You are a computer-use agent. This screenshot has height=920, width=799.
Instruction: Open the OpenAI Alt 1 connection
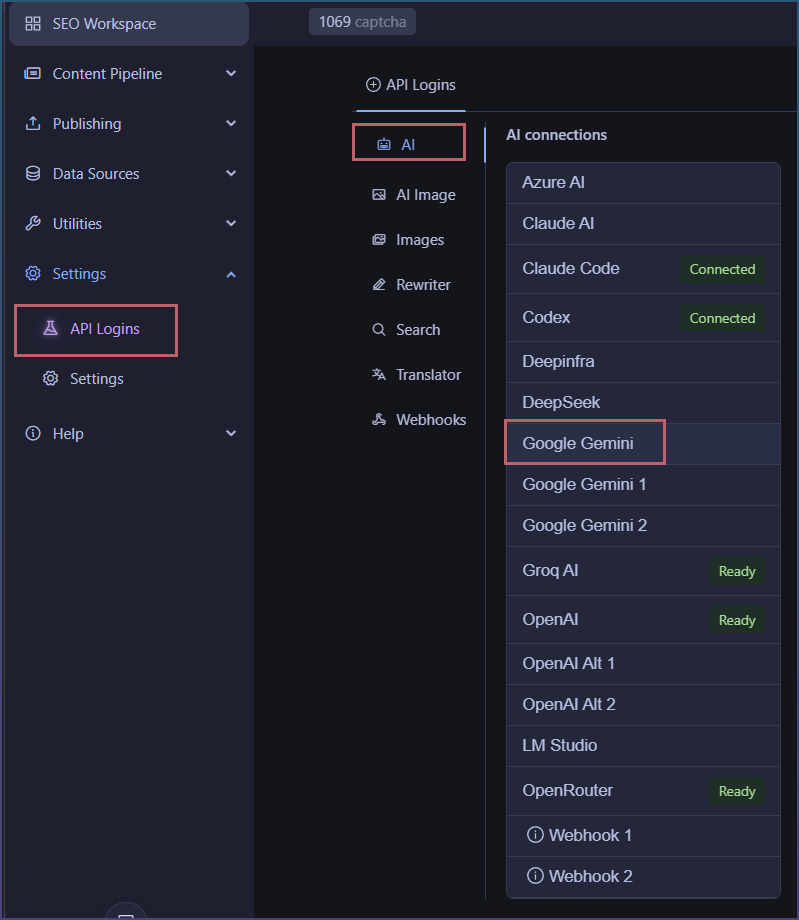click(643, 664)
